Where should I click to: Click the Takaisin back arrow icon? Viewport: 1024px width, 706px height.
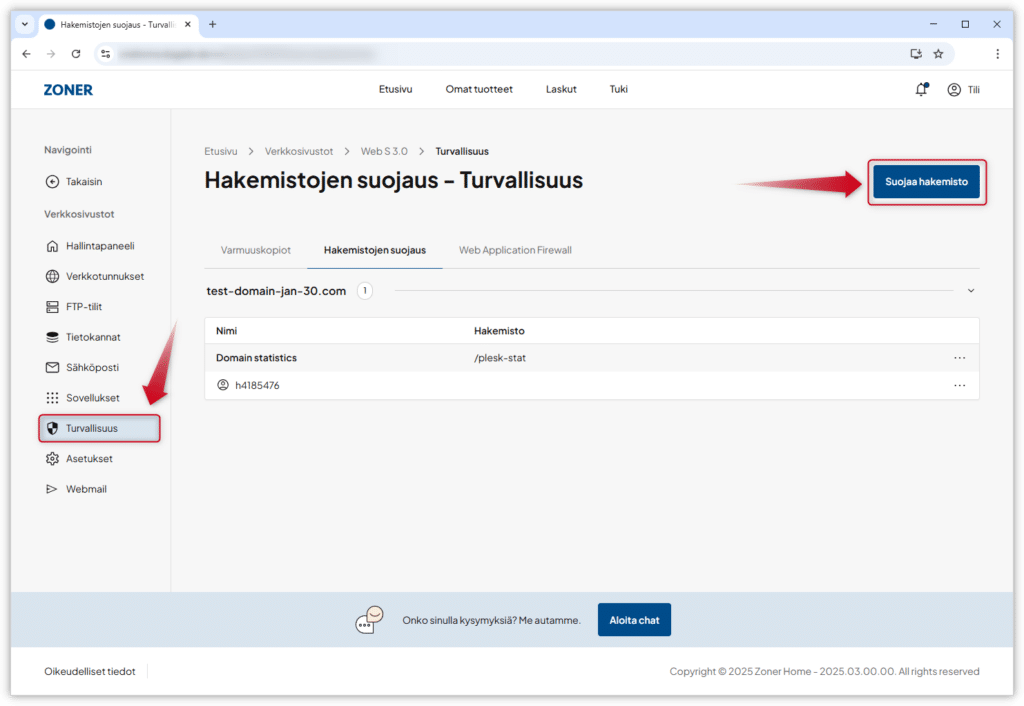click(53, 182)
